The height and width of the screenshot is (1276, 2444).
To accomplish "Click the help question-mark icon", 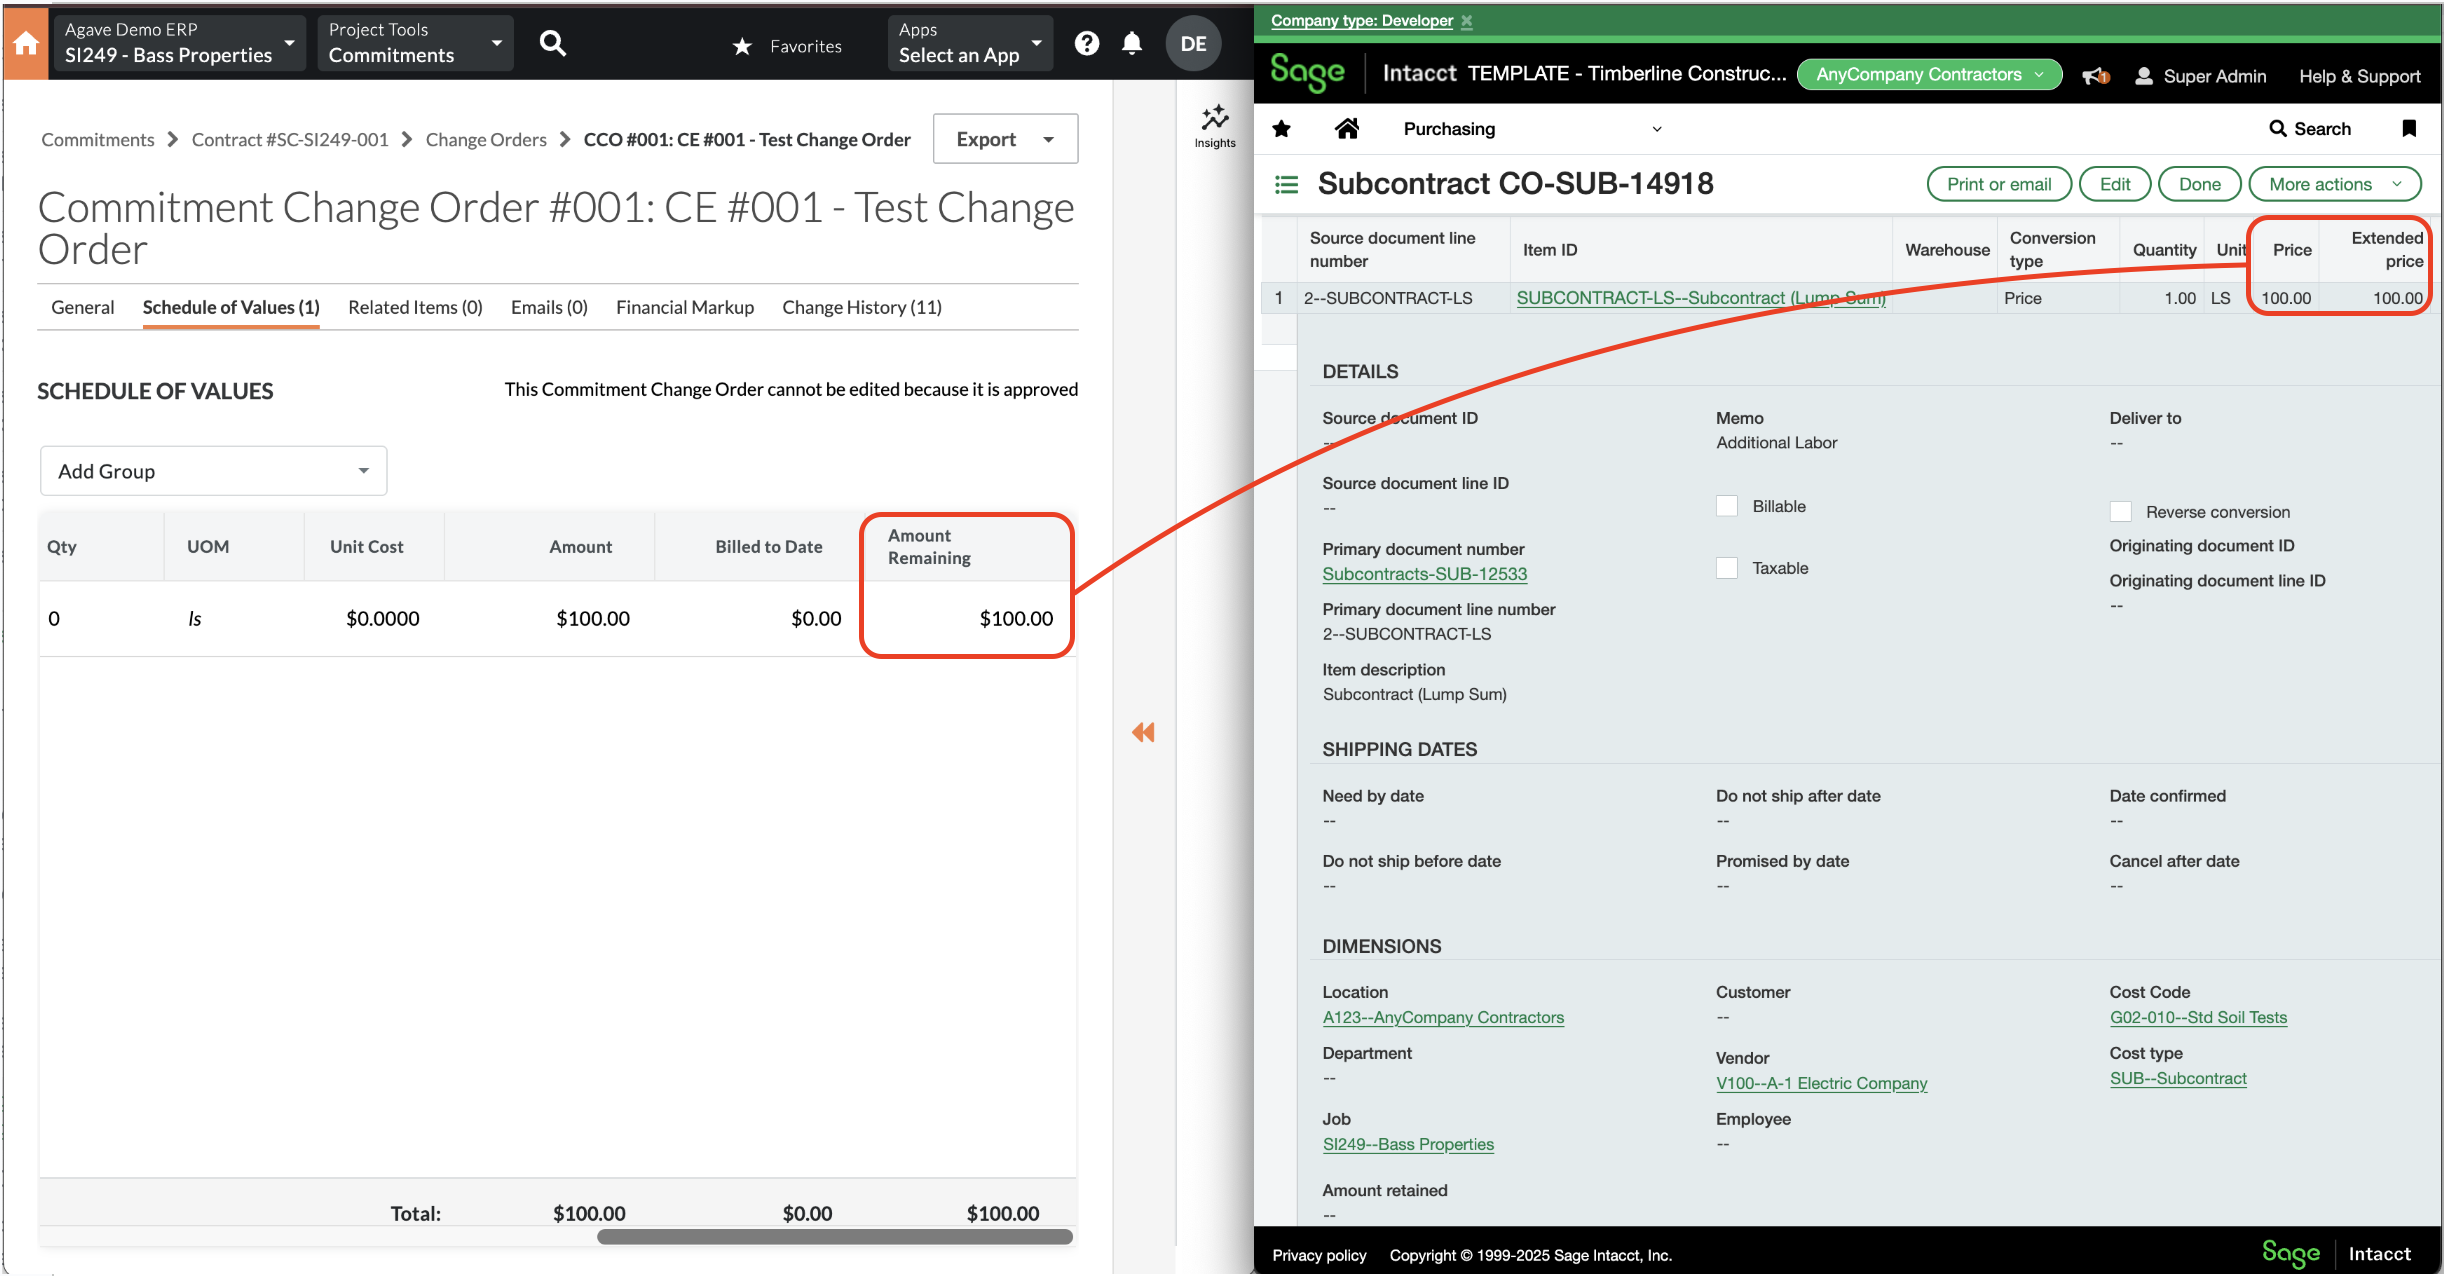I will [1087, 43].
